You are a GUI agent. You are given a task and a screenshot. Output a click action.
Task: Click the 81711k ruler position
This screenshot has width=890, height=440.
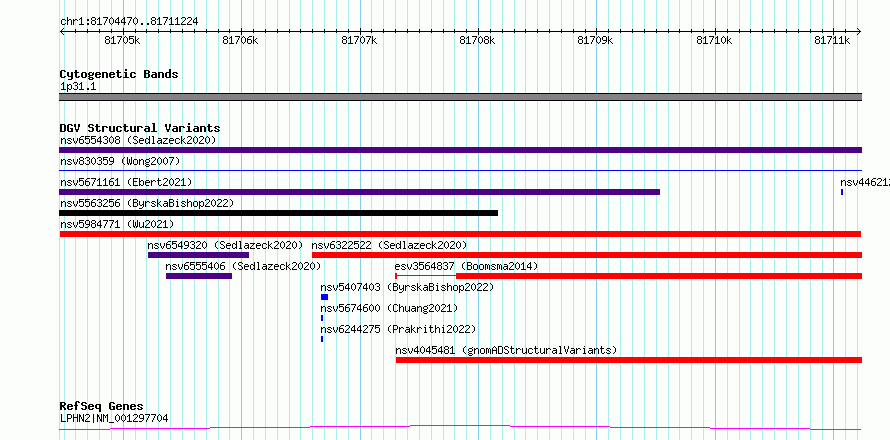pos(833,40)
